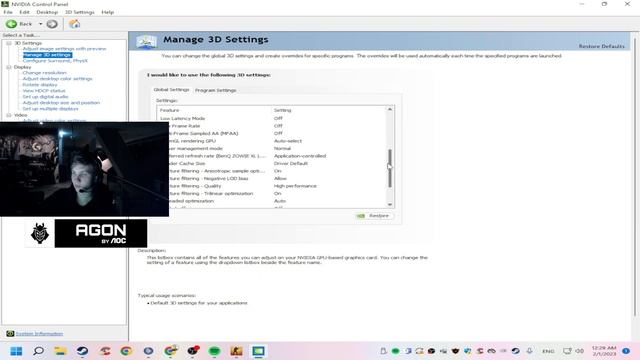Select Texture filtering Anisotropic sample optimization row
Screen dimensions: 640x360
pyautogui.click(x=271, y=171)
